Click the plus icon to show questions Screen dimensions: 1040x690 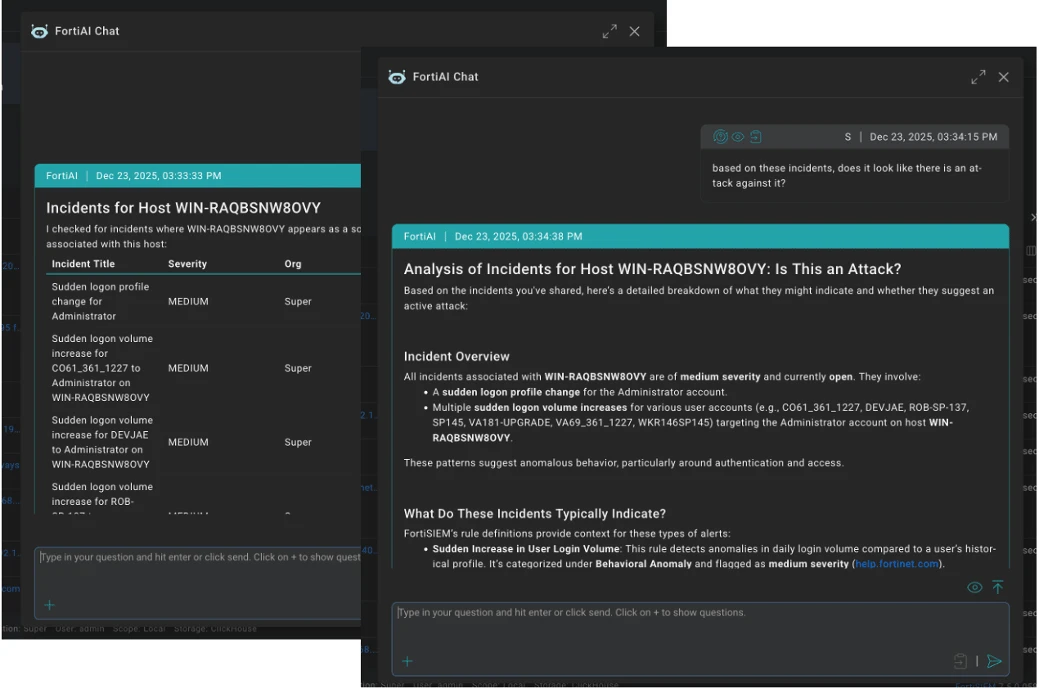pyautogui.click(x=407, y=661)
